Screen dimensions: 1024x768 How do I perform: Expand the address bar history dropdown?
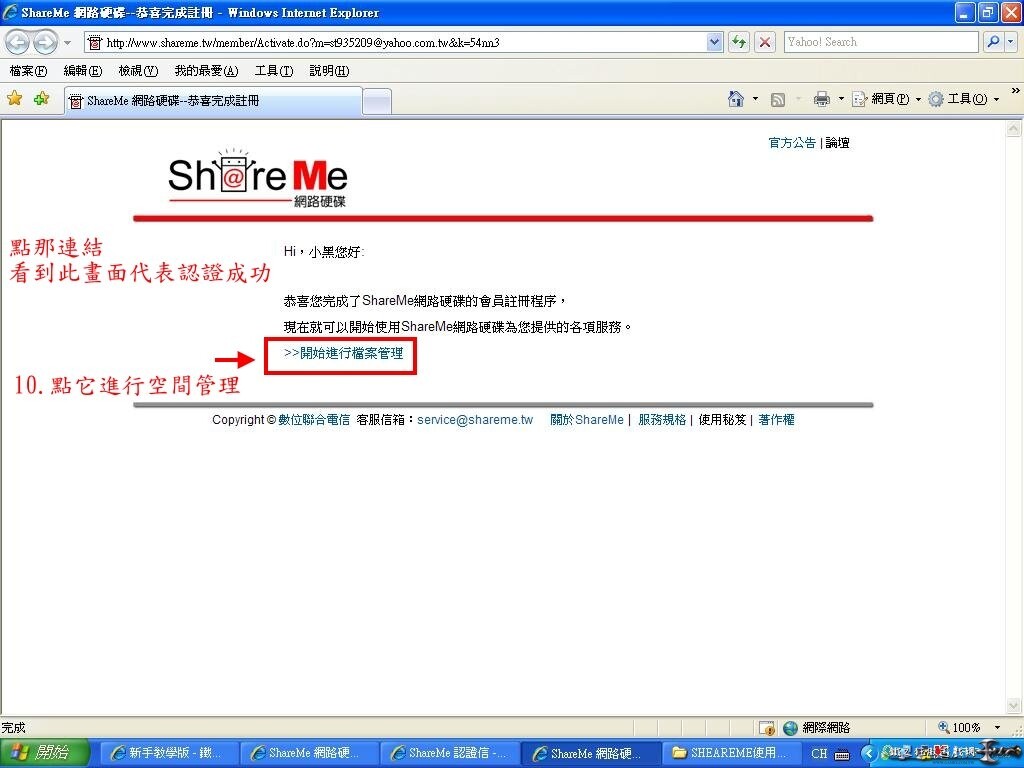click(714, 42)
